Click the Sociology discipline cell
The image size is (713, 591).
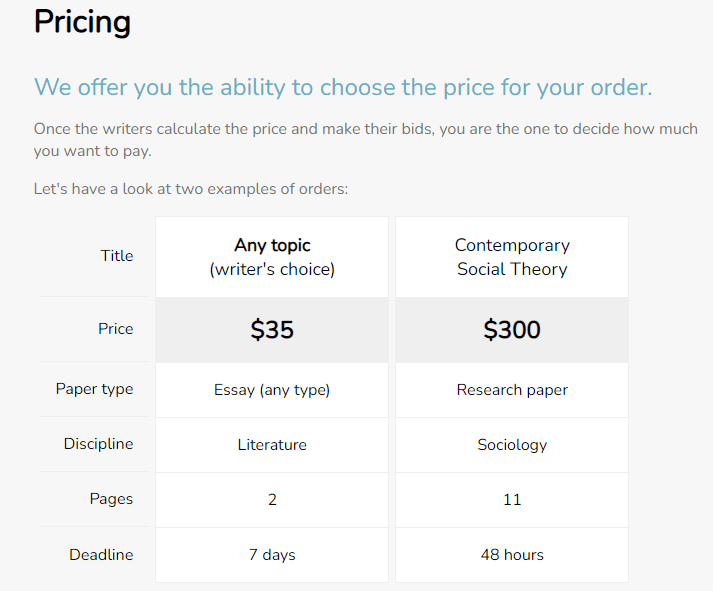512,445
